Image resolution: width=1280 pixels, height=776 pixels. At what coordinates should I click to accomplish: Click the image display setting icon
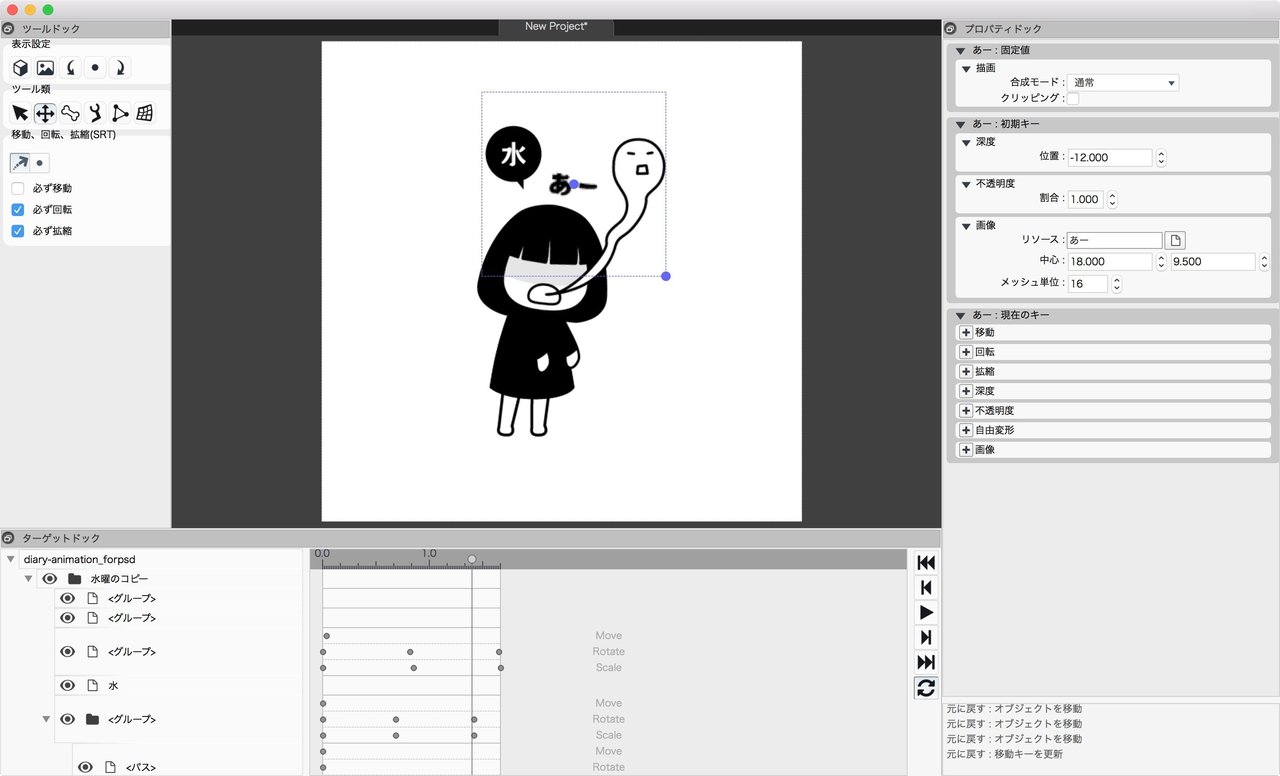(x=45, y=68)
